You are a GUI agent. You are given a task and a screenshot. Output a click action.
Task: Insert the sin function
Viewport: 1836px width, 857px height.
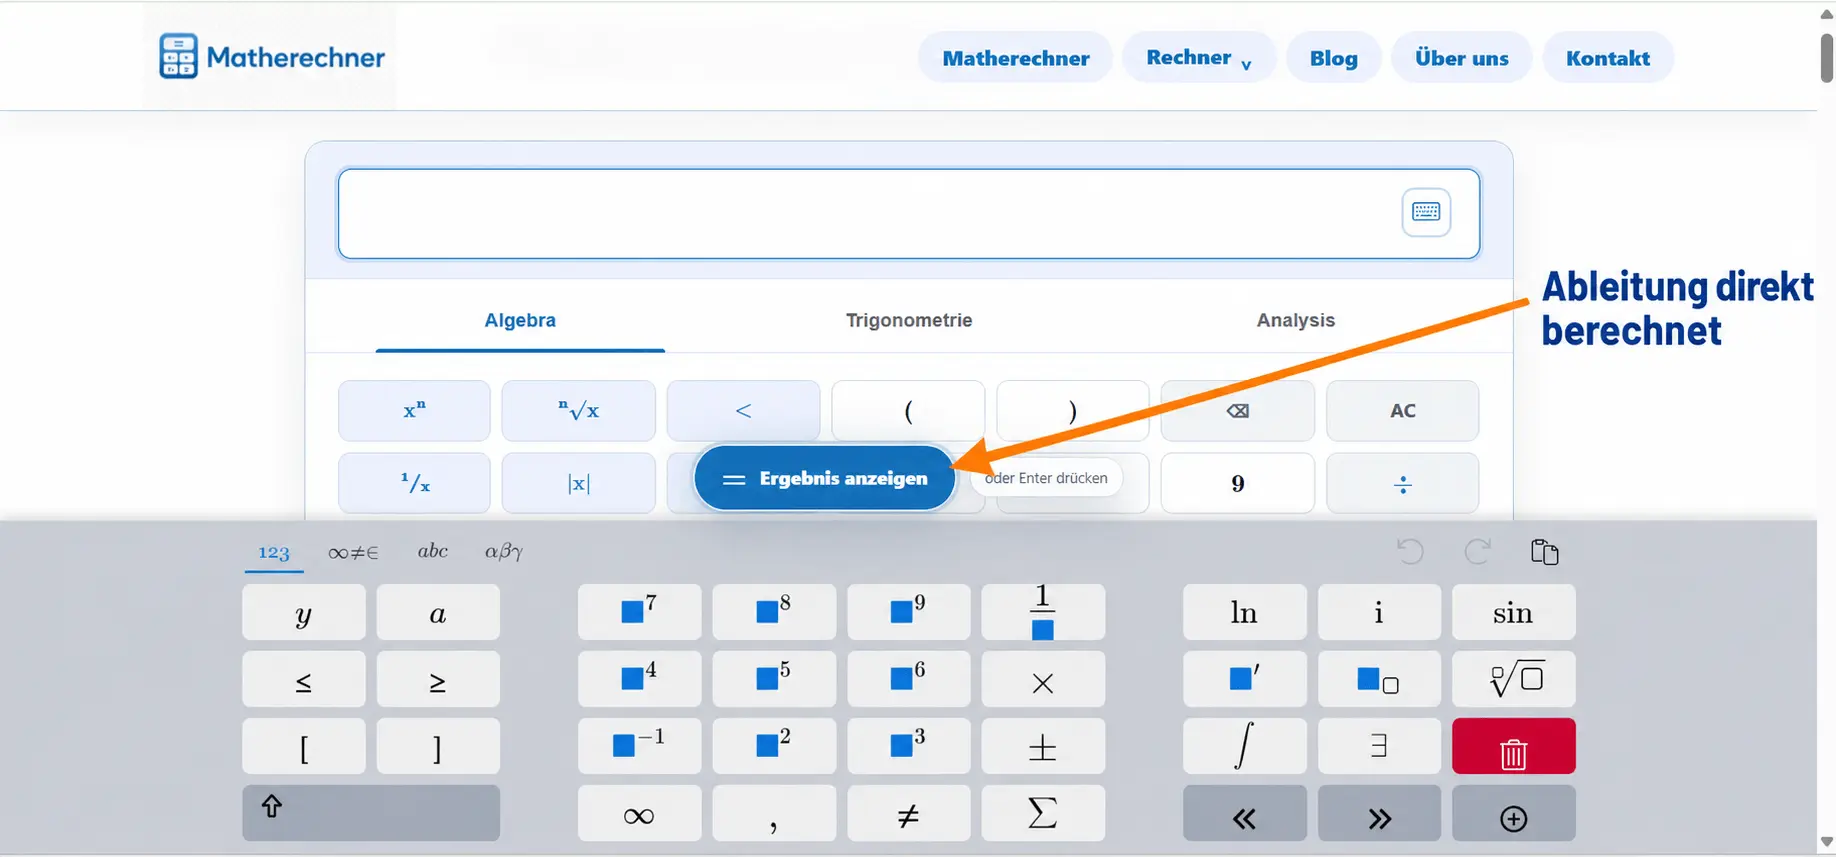(x=1513, y=612)
